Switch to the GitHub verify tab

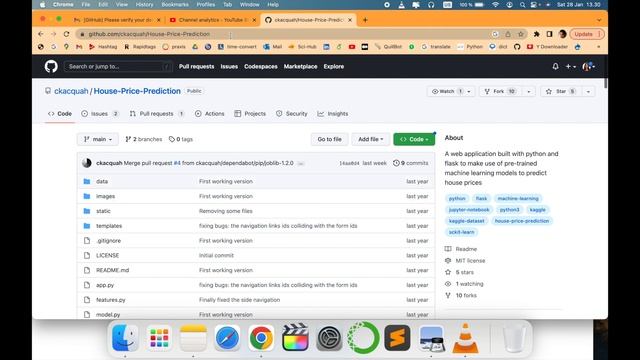tap(117, 20)
